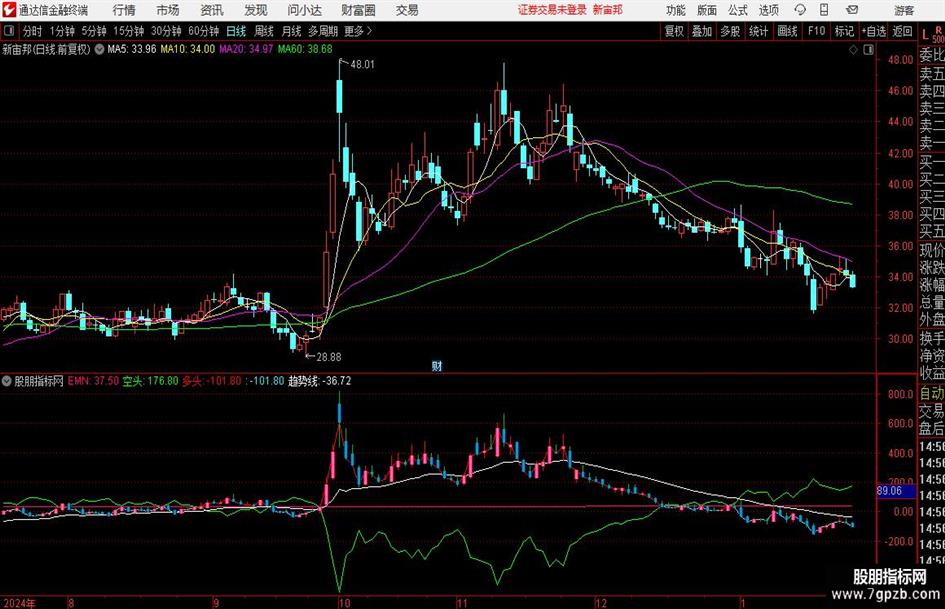
Task: Click the 复权 toolbar button
Action: [674, 31]
